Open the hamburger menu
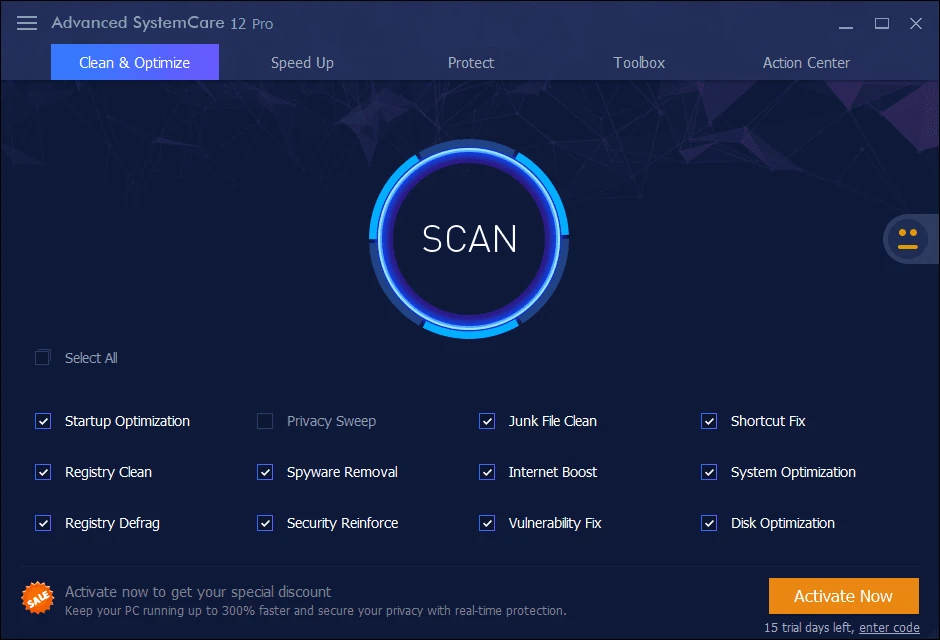The image size is (940, 640). (x=26, y=23)
